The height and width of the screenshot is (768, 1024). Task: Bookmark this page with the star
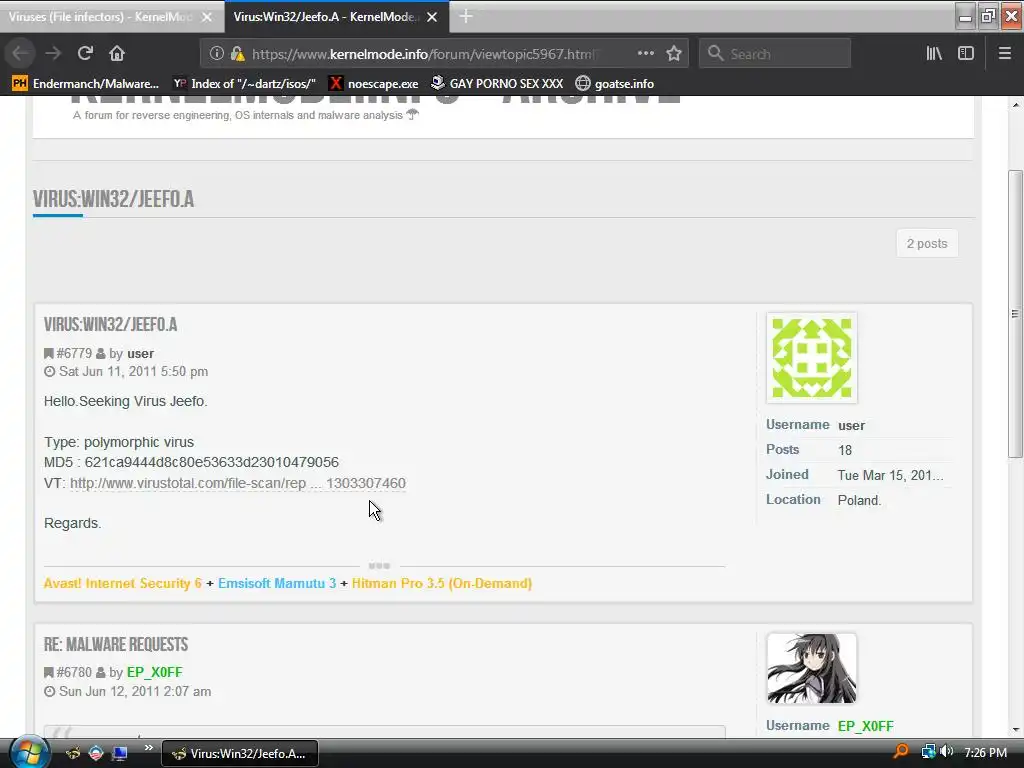(674, 54)
